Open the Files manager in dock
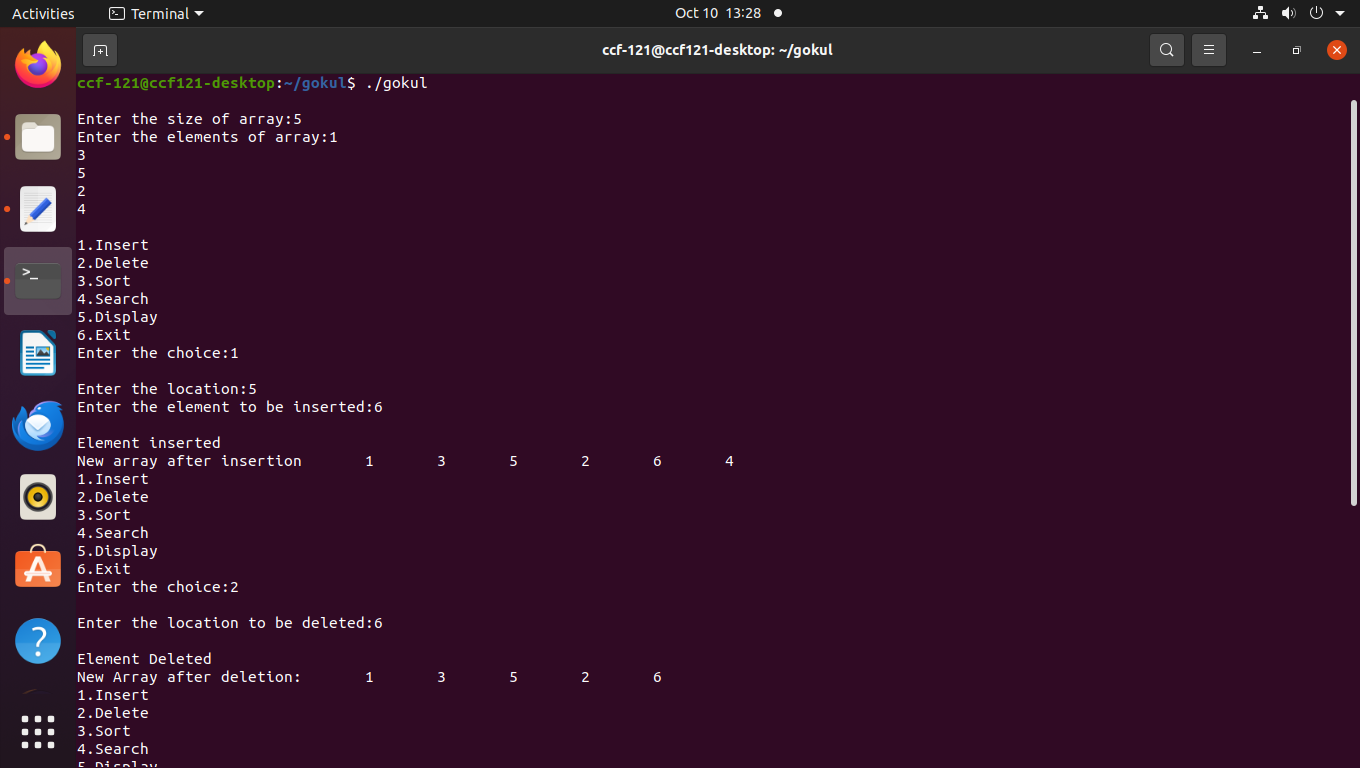The width and height of the screenshot is (1360, 768). (38, 137)
